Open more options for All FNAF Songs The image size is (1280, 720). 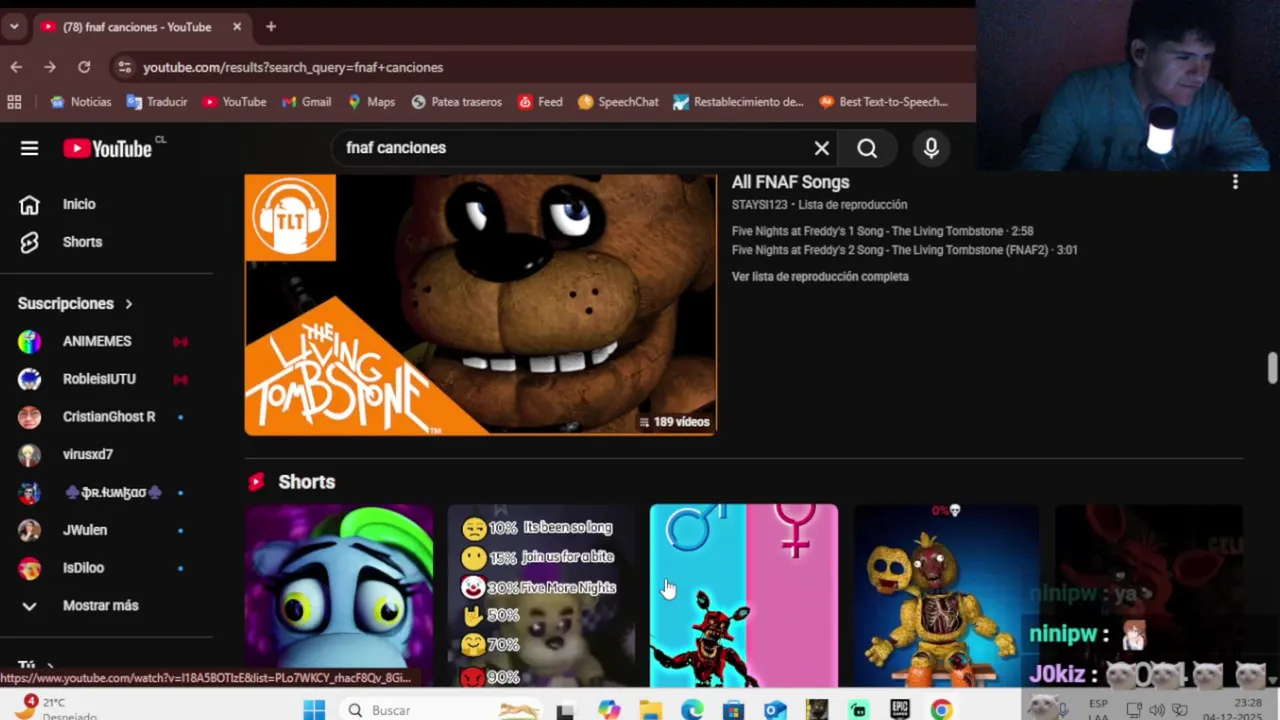[x=1235, y=182]
